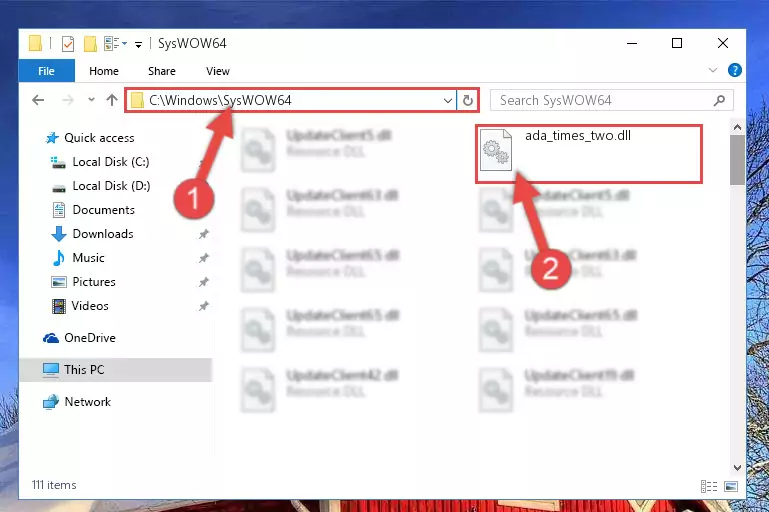
Task: Click the Properties checkmark icon in title bar
Action: [68, 44]
